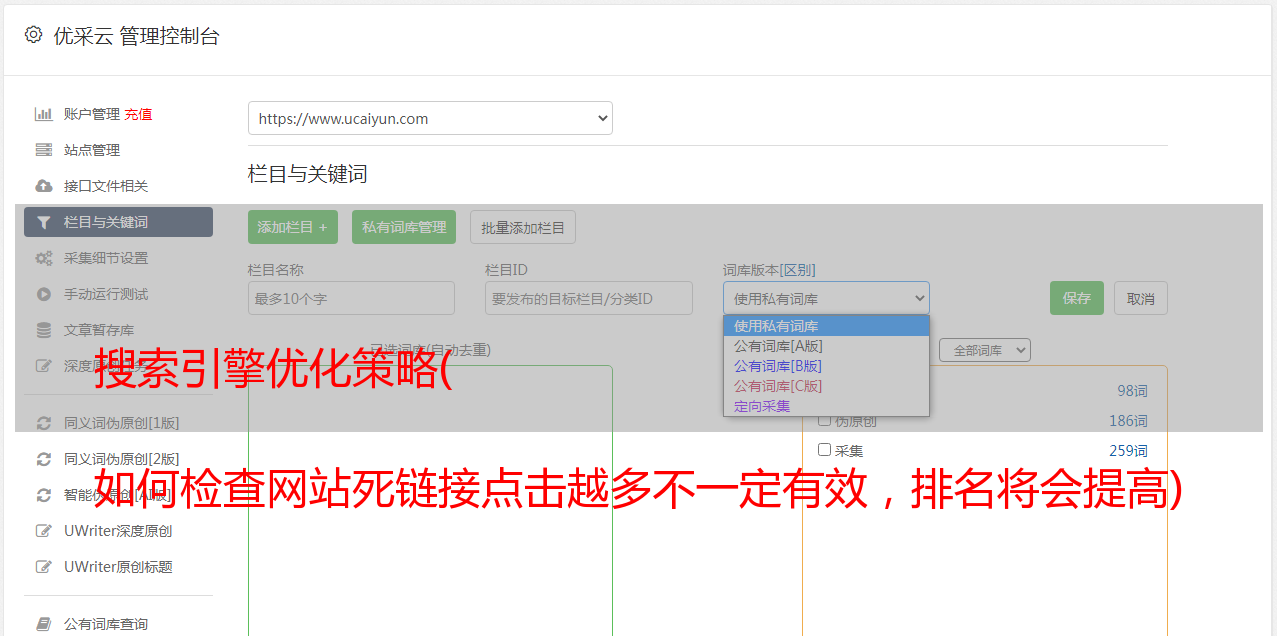Click the 接口文件相关 cloud upload icon
Viewport: 1277px width, 636px height.
pos(43,186)
